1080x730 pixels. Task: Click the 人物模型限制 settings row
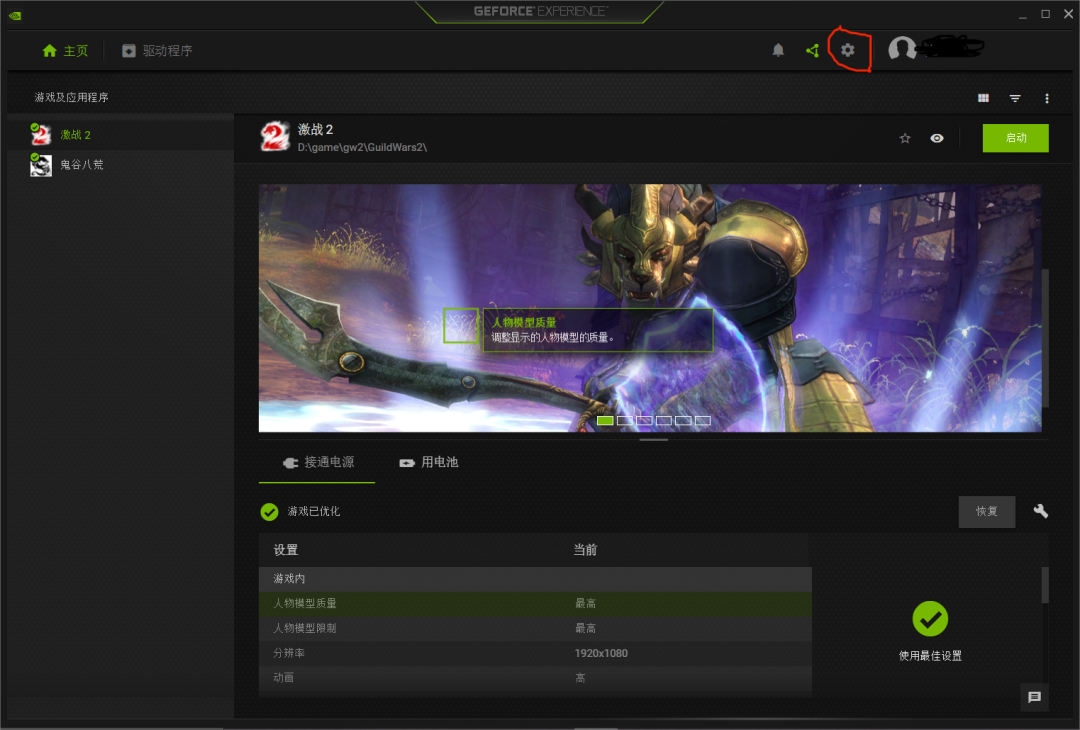tap(535, 628)
